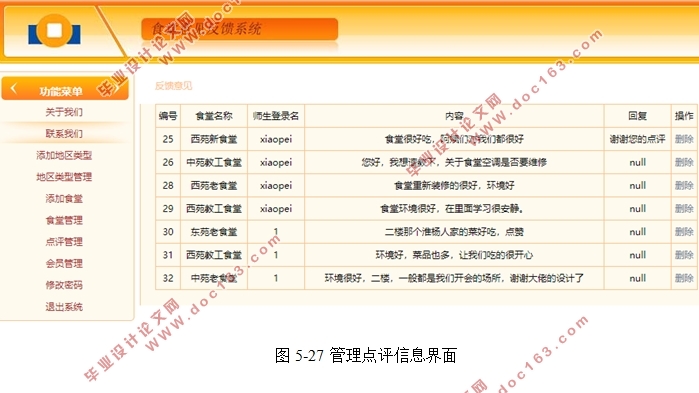Delete feedback entry number 25

click(684, 139)
